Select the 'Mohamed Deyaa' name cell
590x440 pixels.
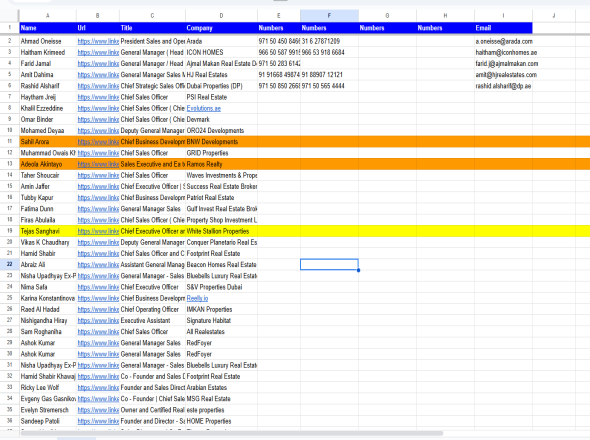point(48,131)
